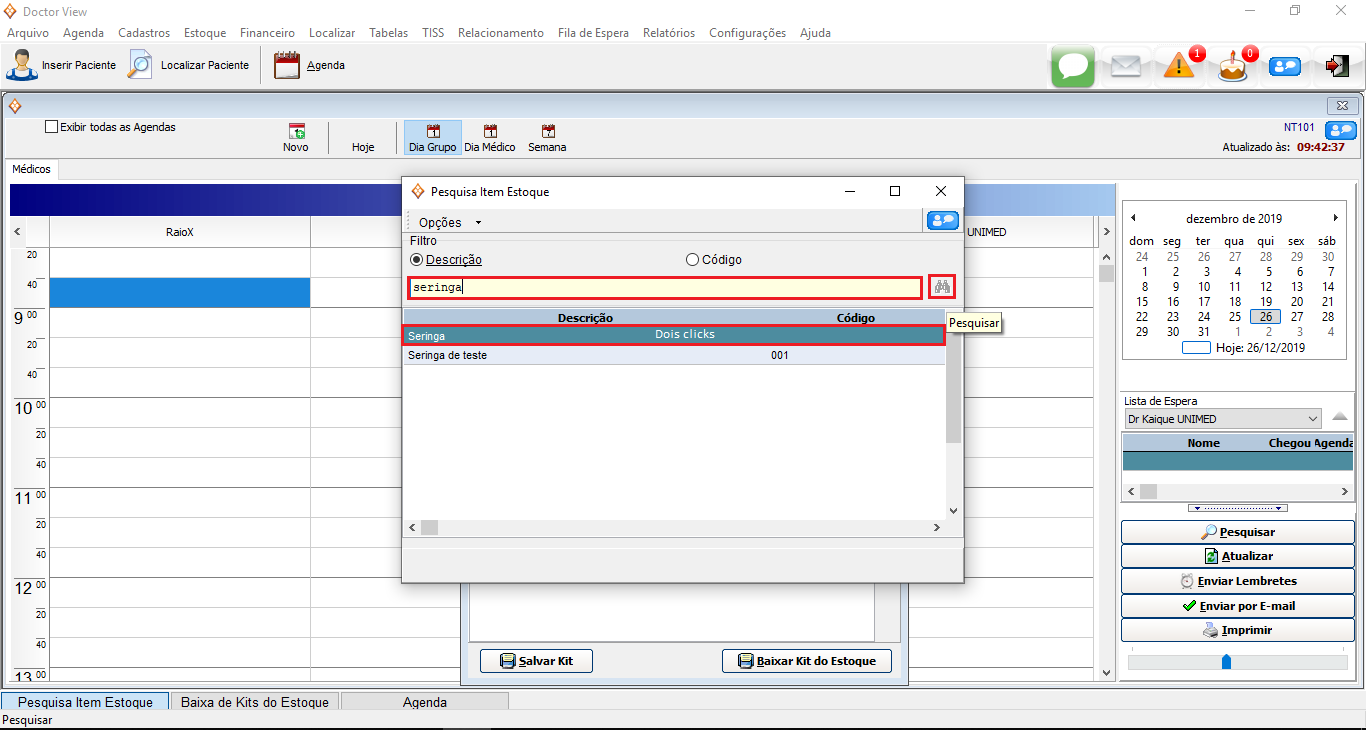Click the exit door icon in toolbar
This screenshot has width=1366, height=730.
click(x=1337, y=66)
